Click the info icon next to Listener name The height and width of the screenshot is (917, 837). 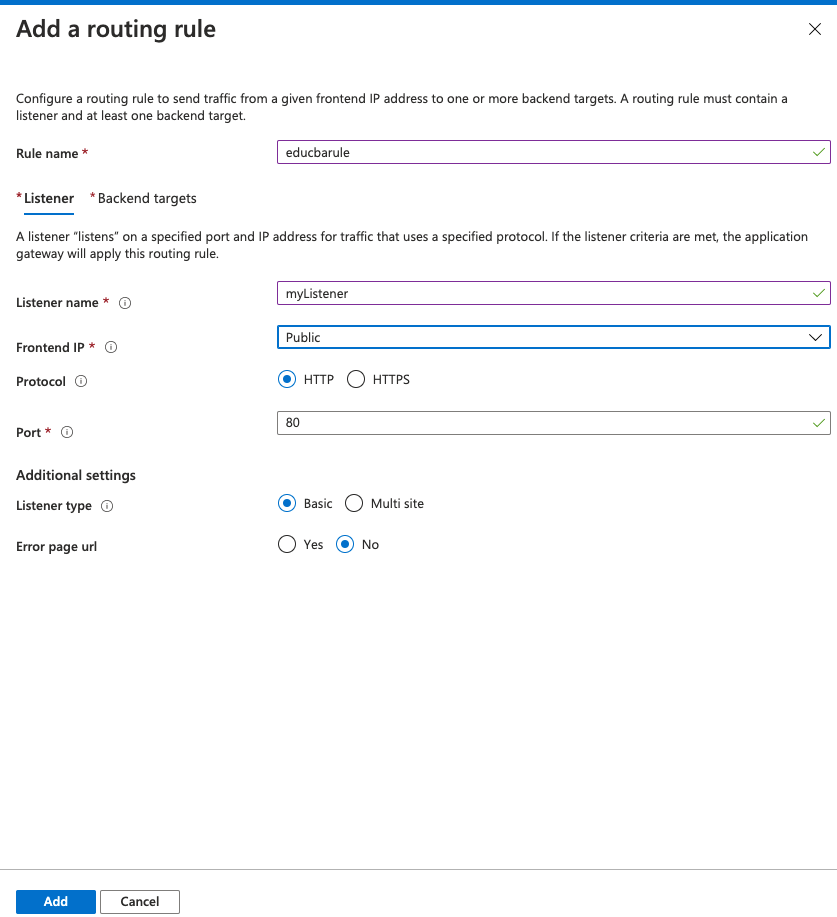click(125, 303)
